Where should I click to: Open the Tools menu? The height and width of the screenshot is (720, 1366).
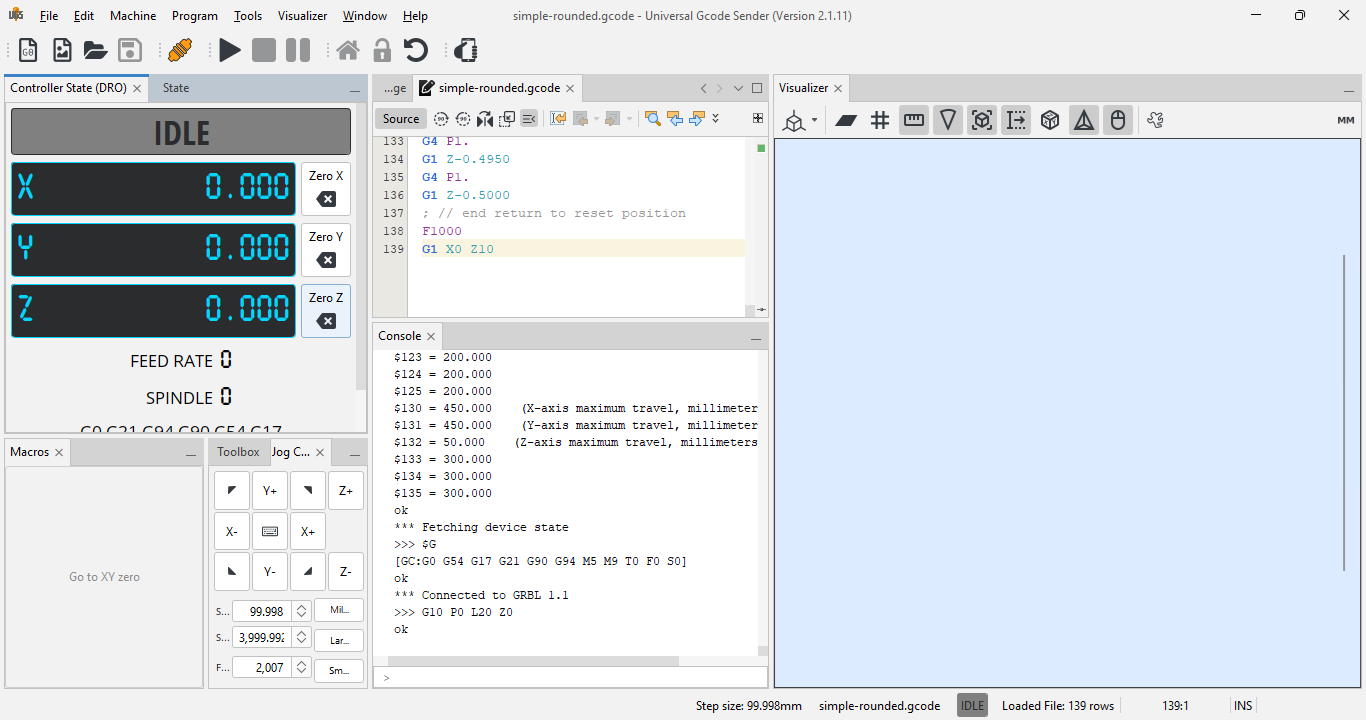coord(248,16)
